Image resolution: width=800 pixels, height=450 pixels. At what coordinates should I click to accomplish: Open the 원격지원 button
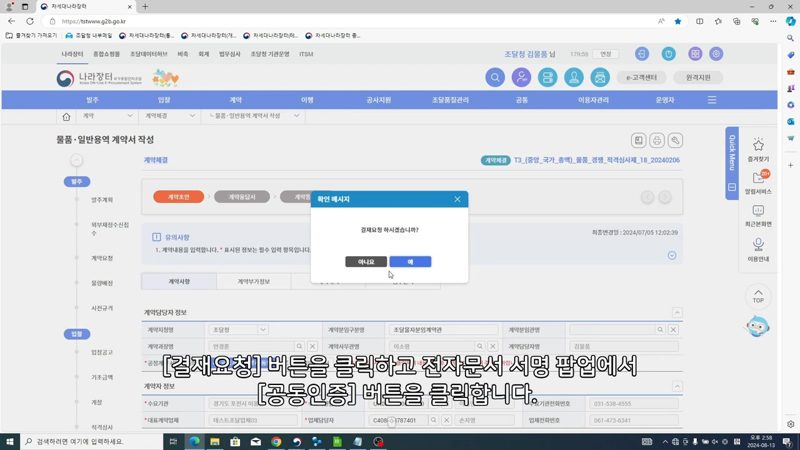(x=698, y=78)
